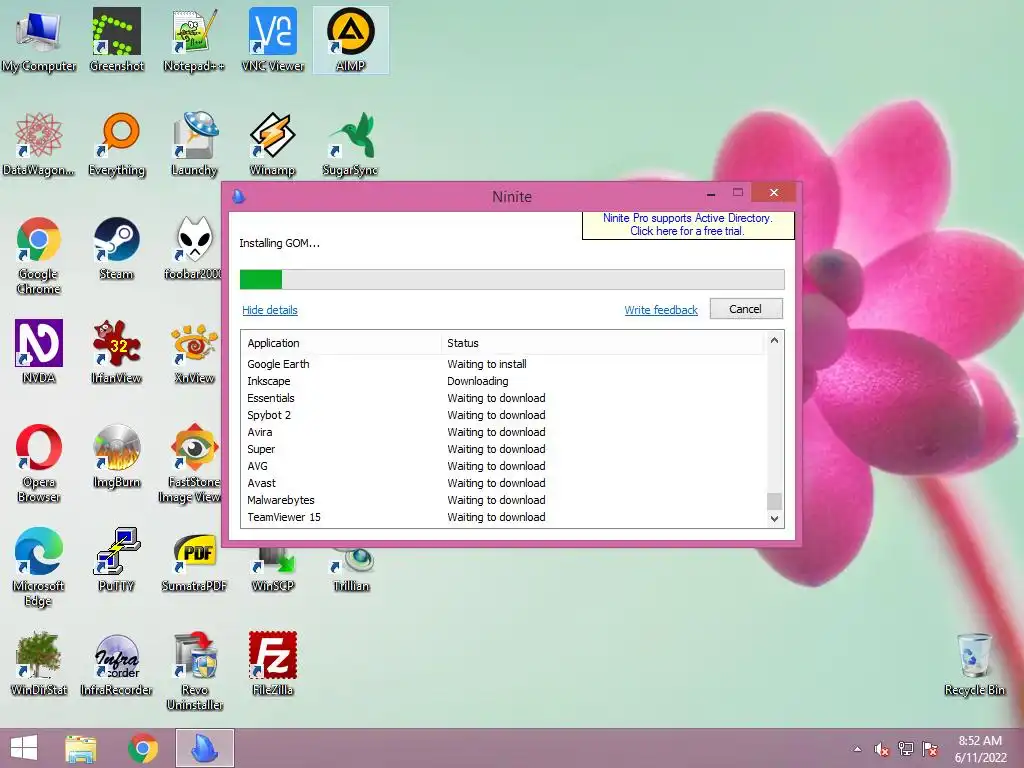Image resolution: width=1024 pixels, height=768 pixels.
Task: Select the Winamp desktop shortcut
Action: coord(272,144)
